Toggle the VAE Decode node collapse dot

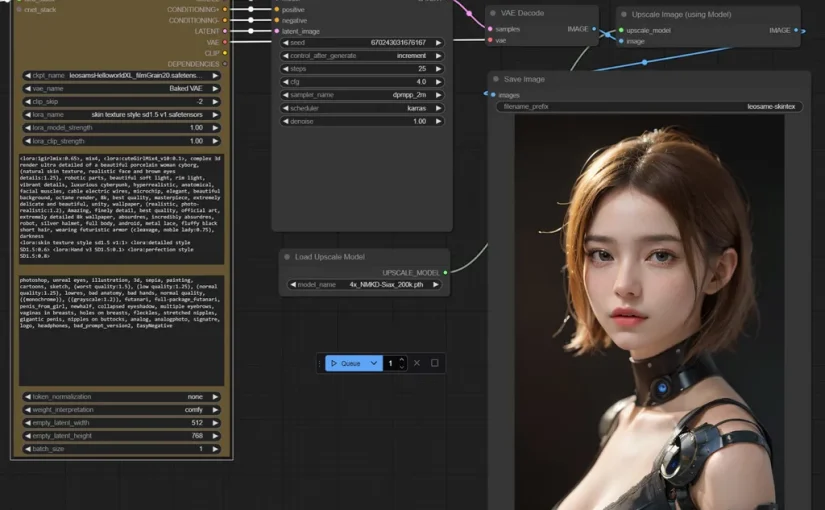(492, 14)
